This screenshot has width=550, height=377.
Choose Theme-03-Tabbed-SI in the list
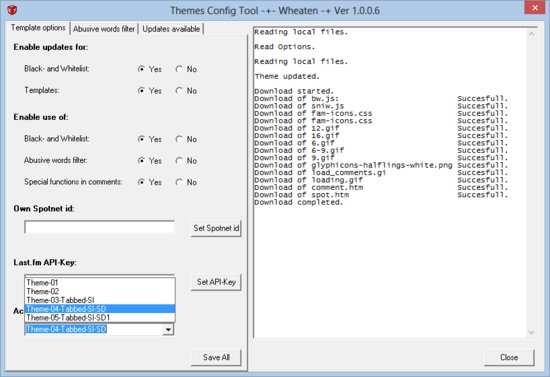point(100,300)
